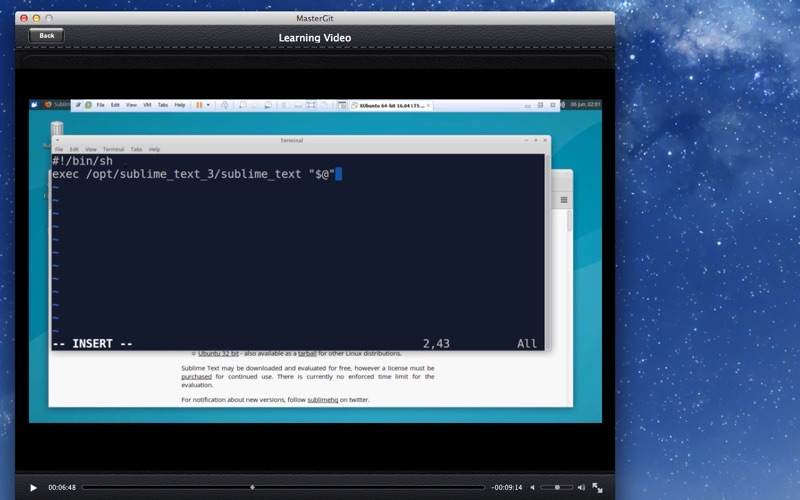Click the orange pause VM icon

pos(199,105)
